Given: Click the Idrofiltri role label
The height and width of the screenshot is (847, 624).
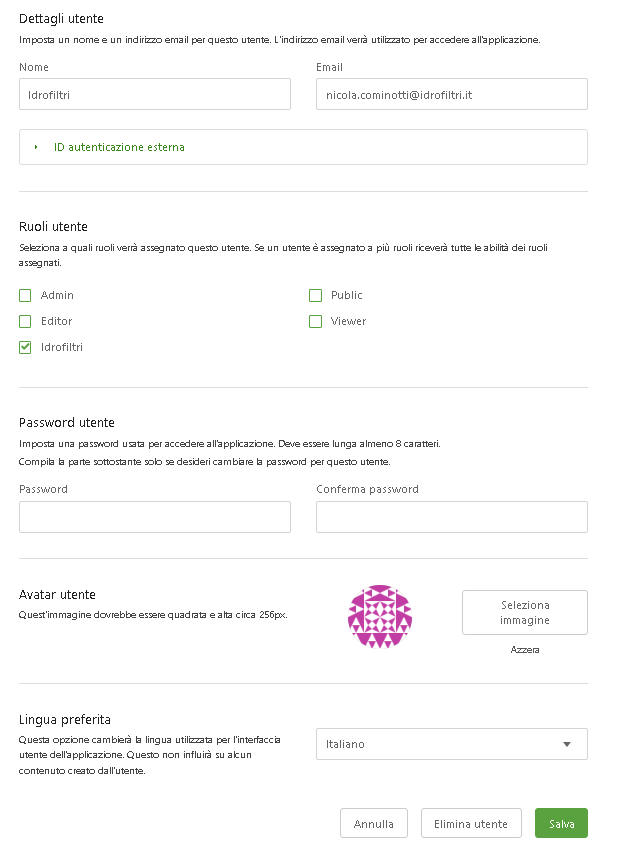Looking at the screenshot, I should coord(62,347).
